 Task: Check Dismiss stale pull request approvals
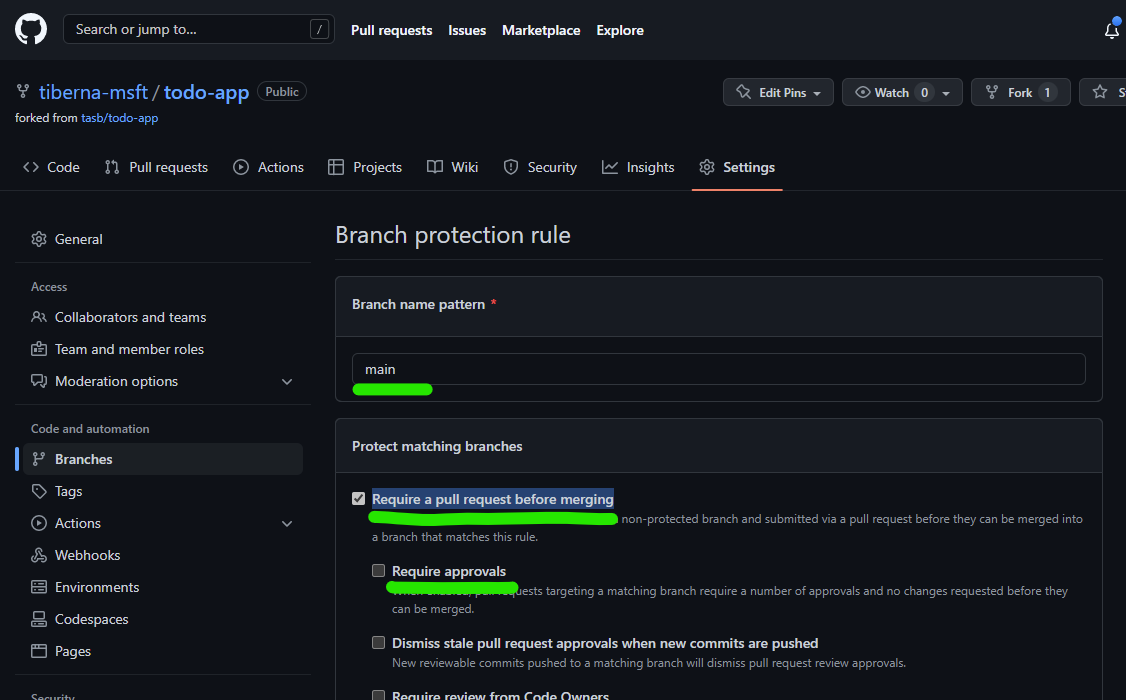coord(378,642)
